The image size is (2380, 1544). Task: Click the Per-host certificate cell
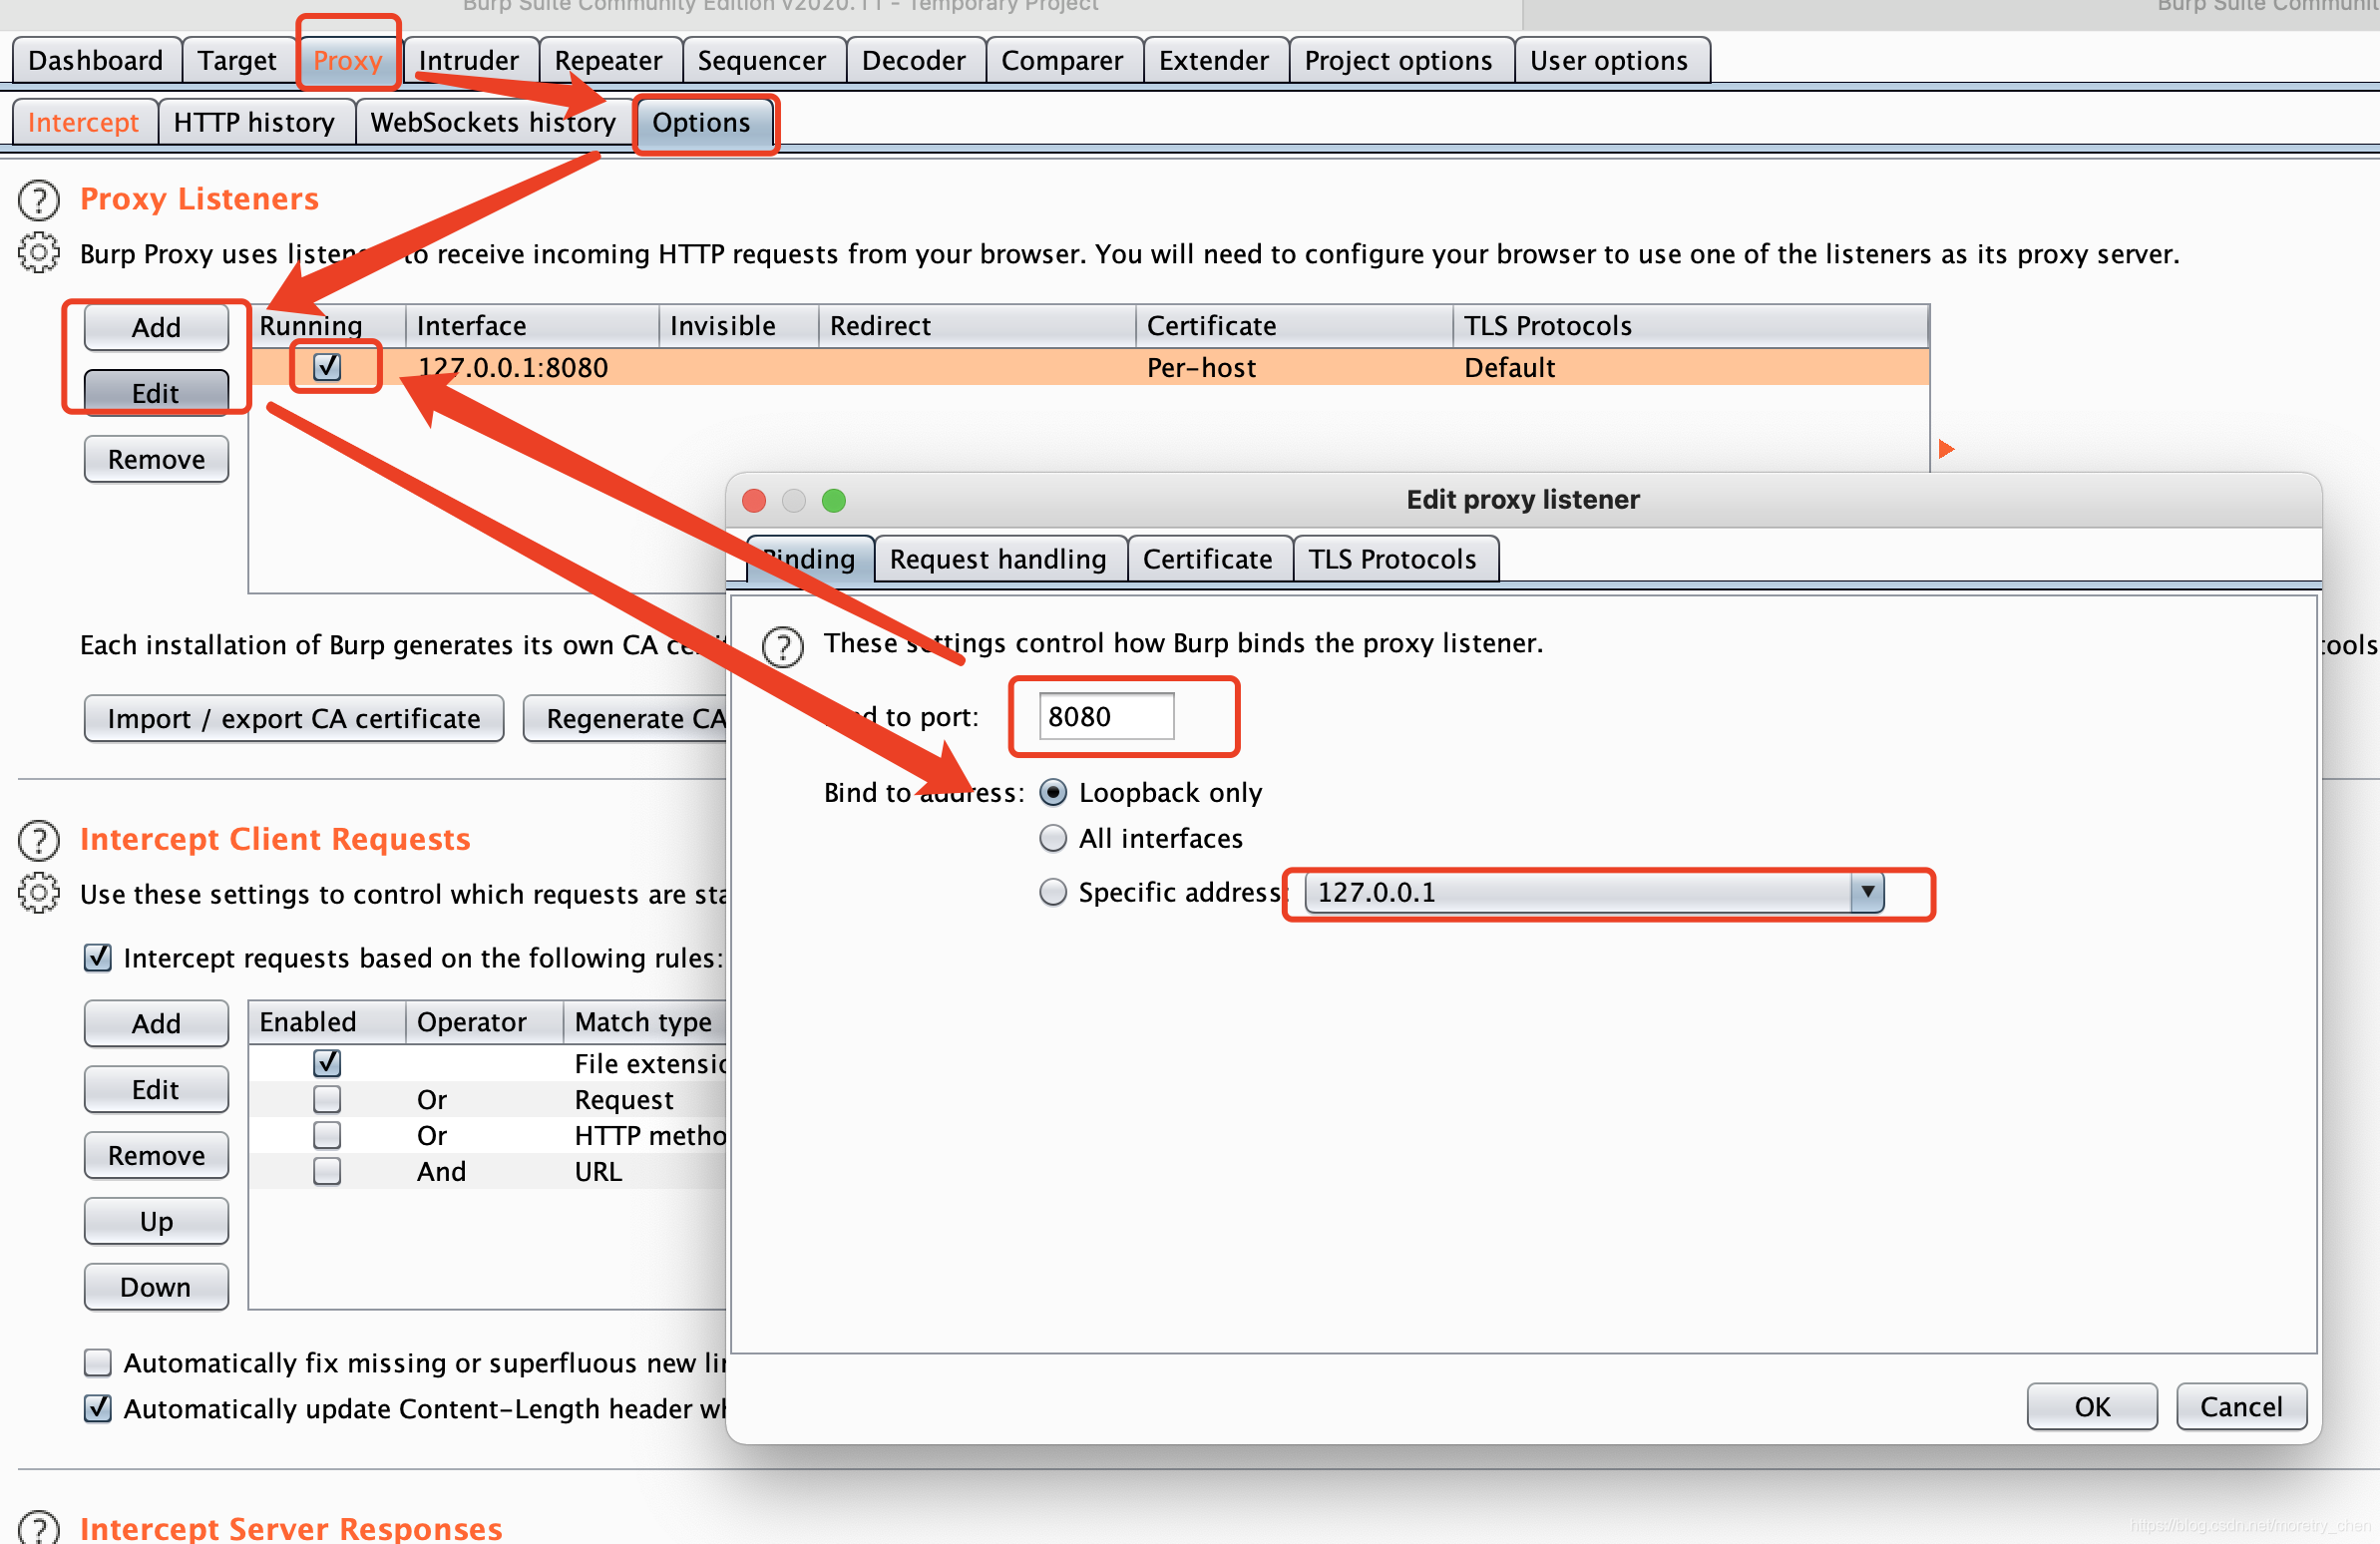pyautogui.click(x=1294, y=367)
